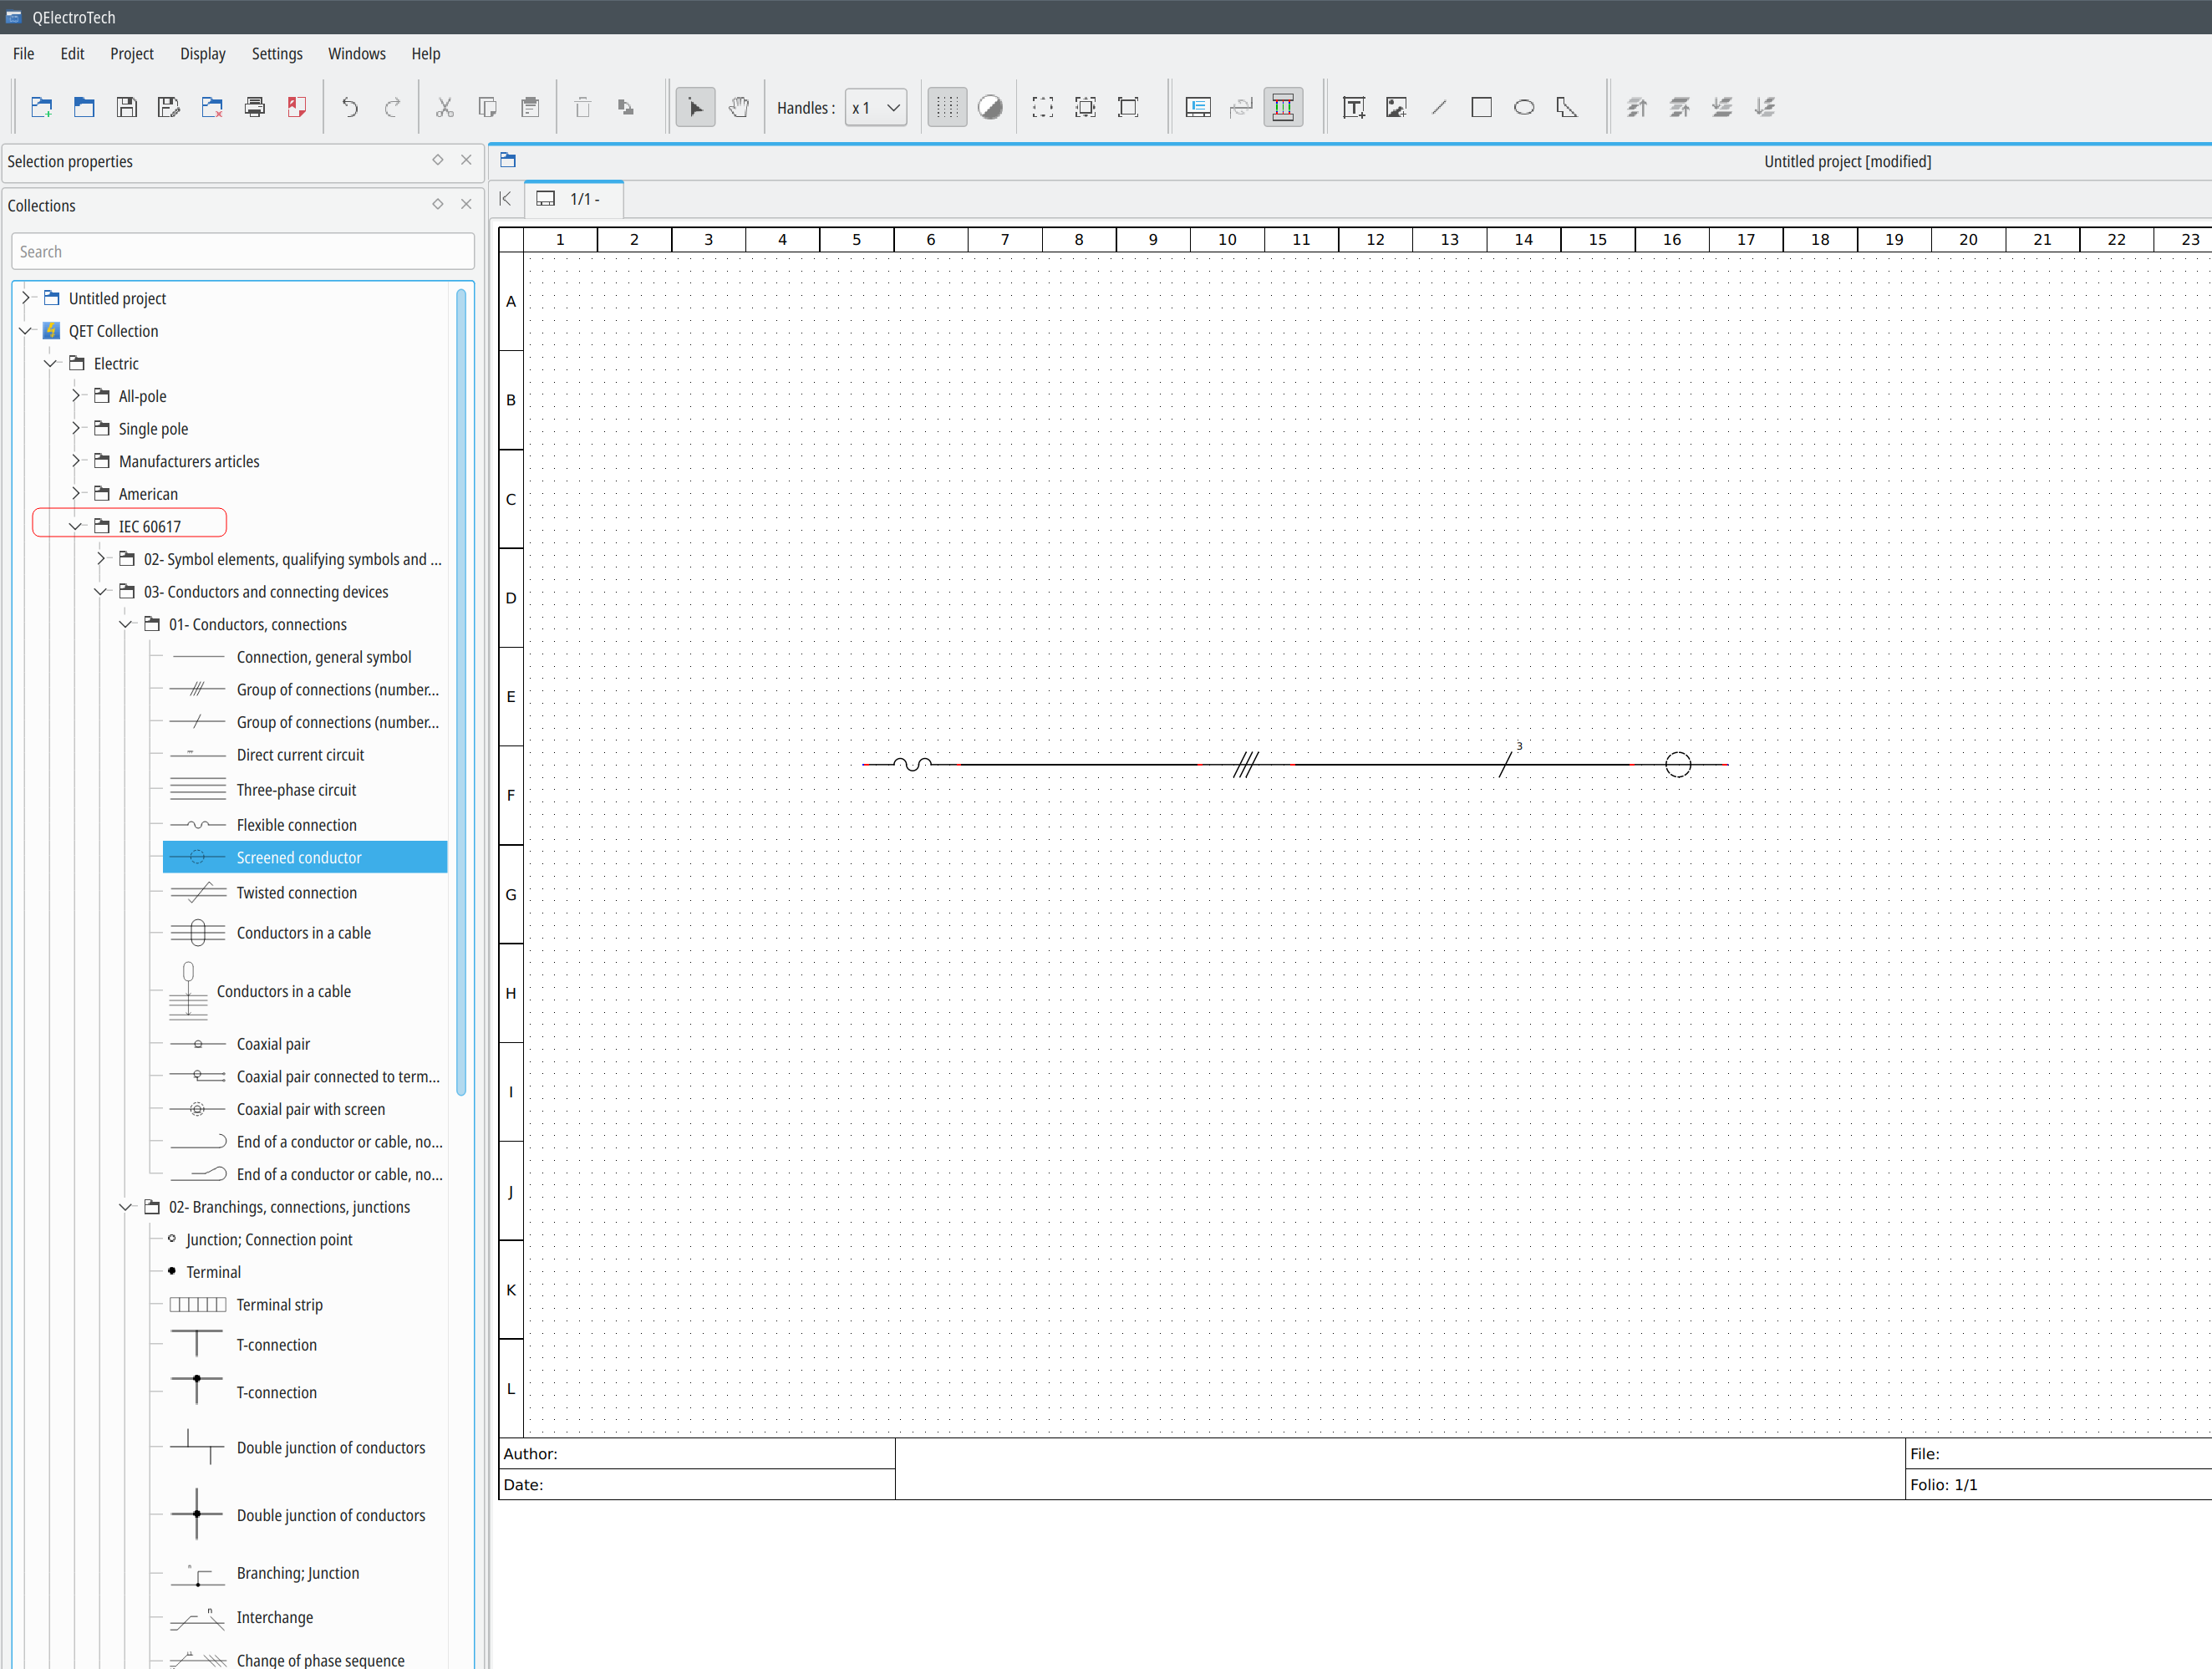Rotate the selected element
The width and height of the screenshot is (2212, 1669).
coord(626,107)
